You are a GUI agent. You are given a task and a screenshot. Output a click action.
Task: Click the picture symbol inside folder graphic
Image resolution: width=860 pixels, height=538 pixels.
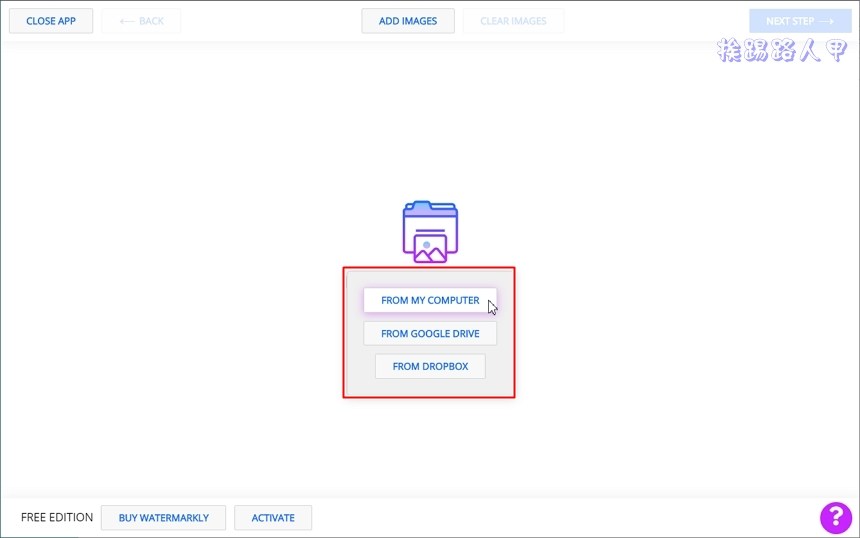(430, 249)
